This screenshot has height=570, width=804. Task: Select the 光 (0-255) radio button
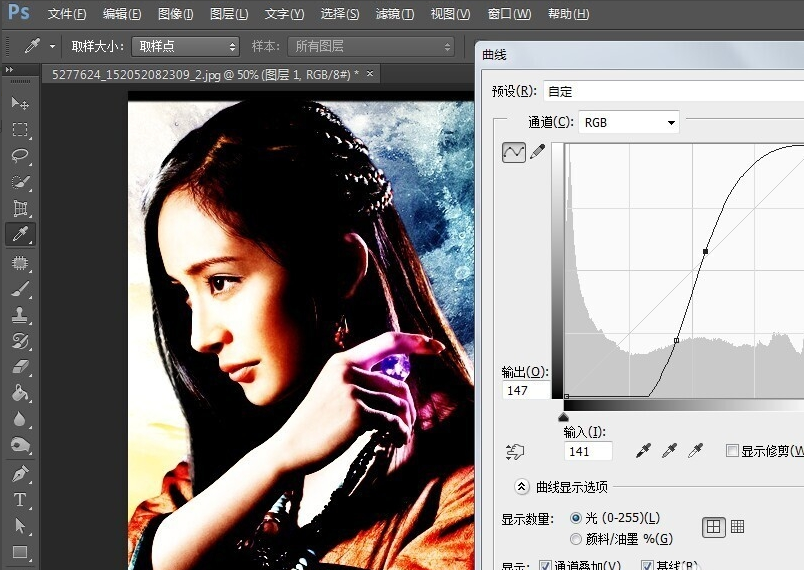(x=576, y=518)
